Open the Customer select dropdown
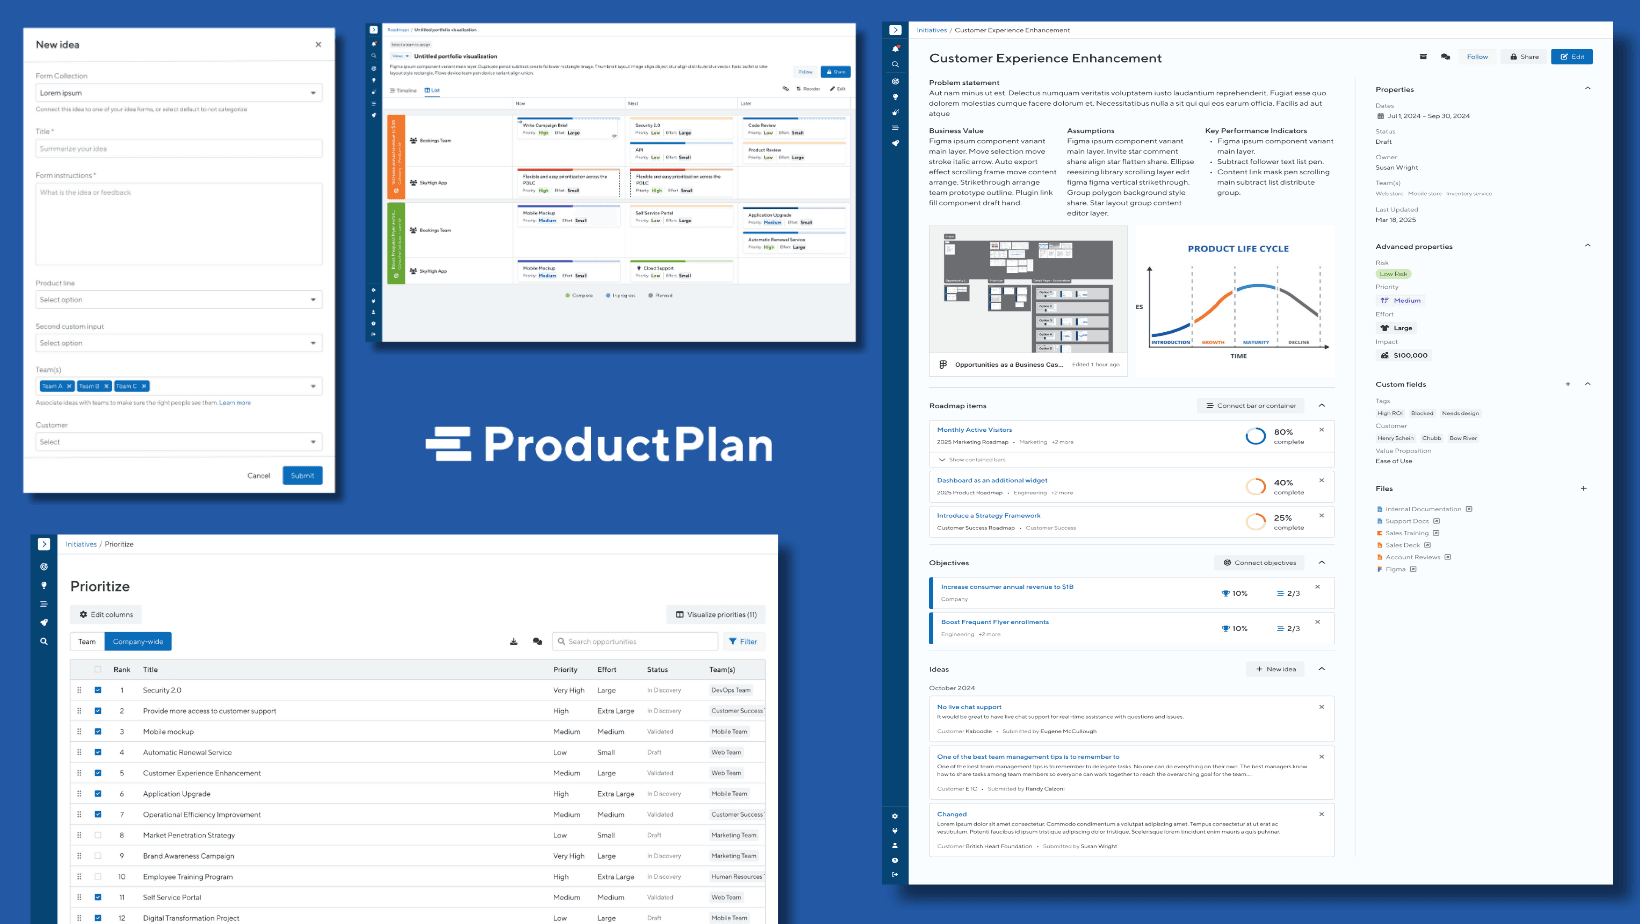This screenshot has height=924, width=1640. (179, 442)
